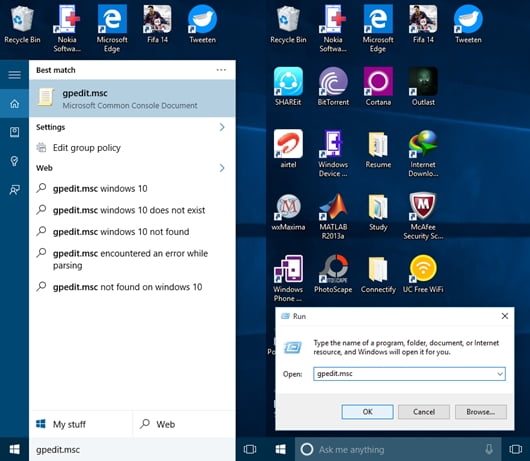Screen dimensions: 530x461
Task: Click microphone icon in Ask me anything box
Action: click(489, 449)
